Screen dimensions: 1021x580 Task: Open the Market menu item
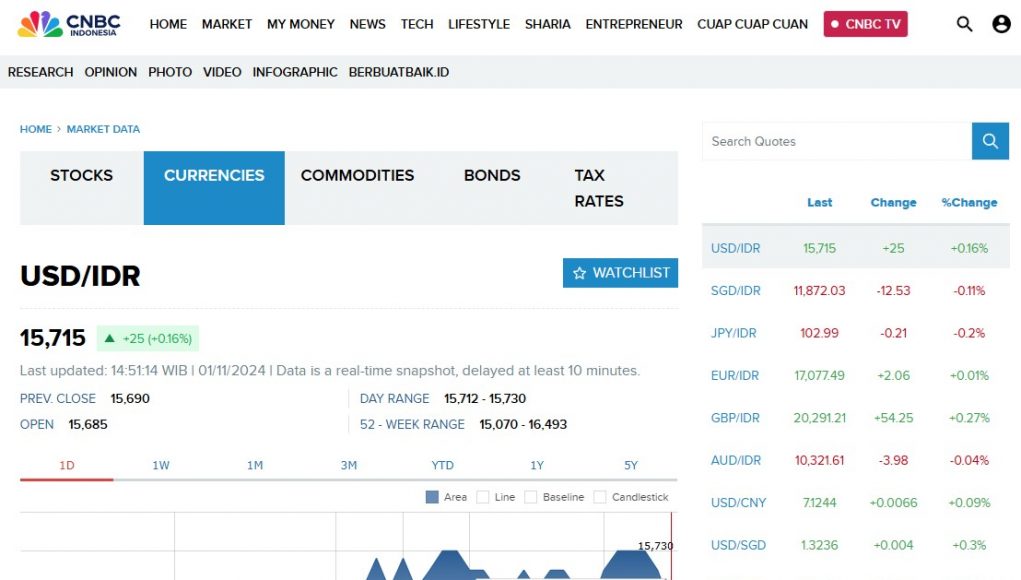pos(227,24)
